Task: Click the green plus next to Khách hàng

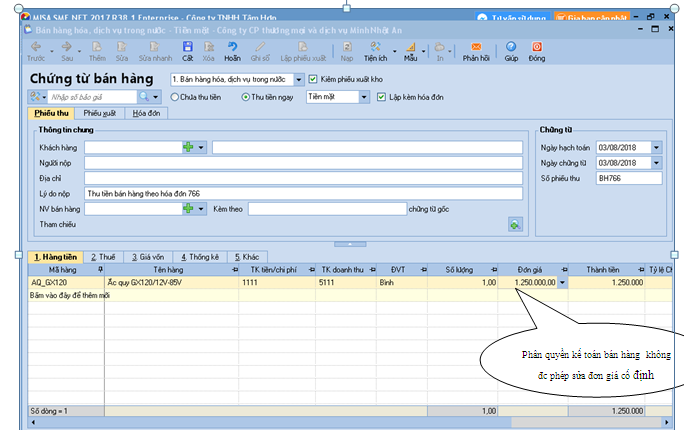Action: pos(187,147)
